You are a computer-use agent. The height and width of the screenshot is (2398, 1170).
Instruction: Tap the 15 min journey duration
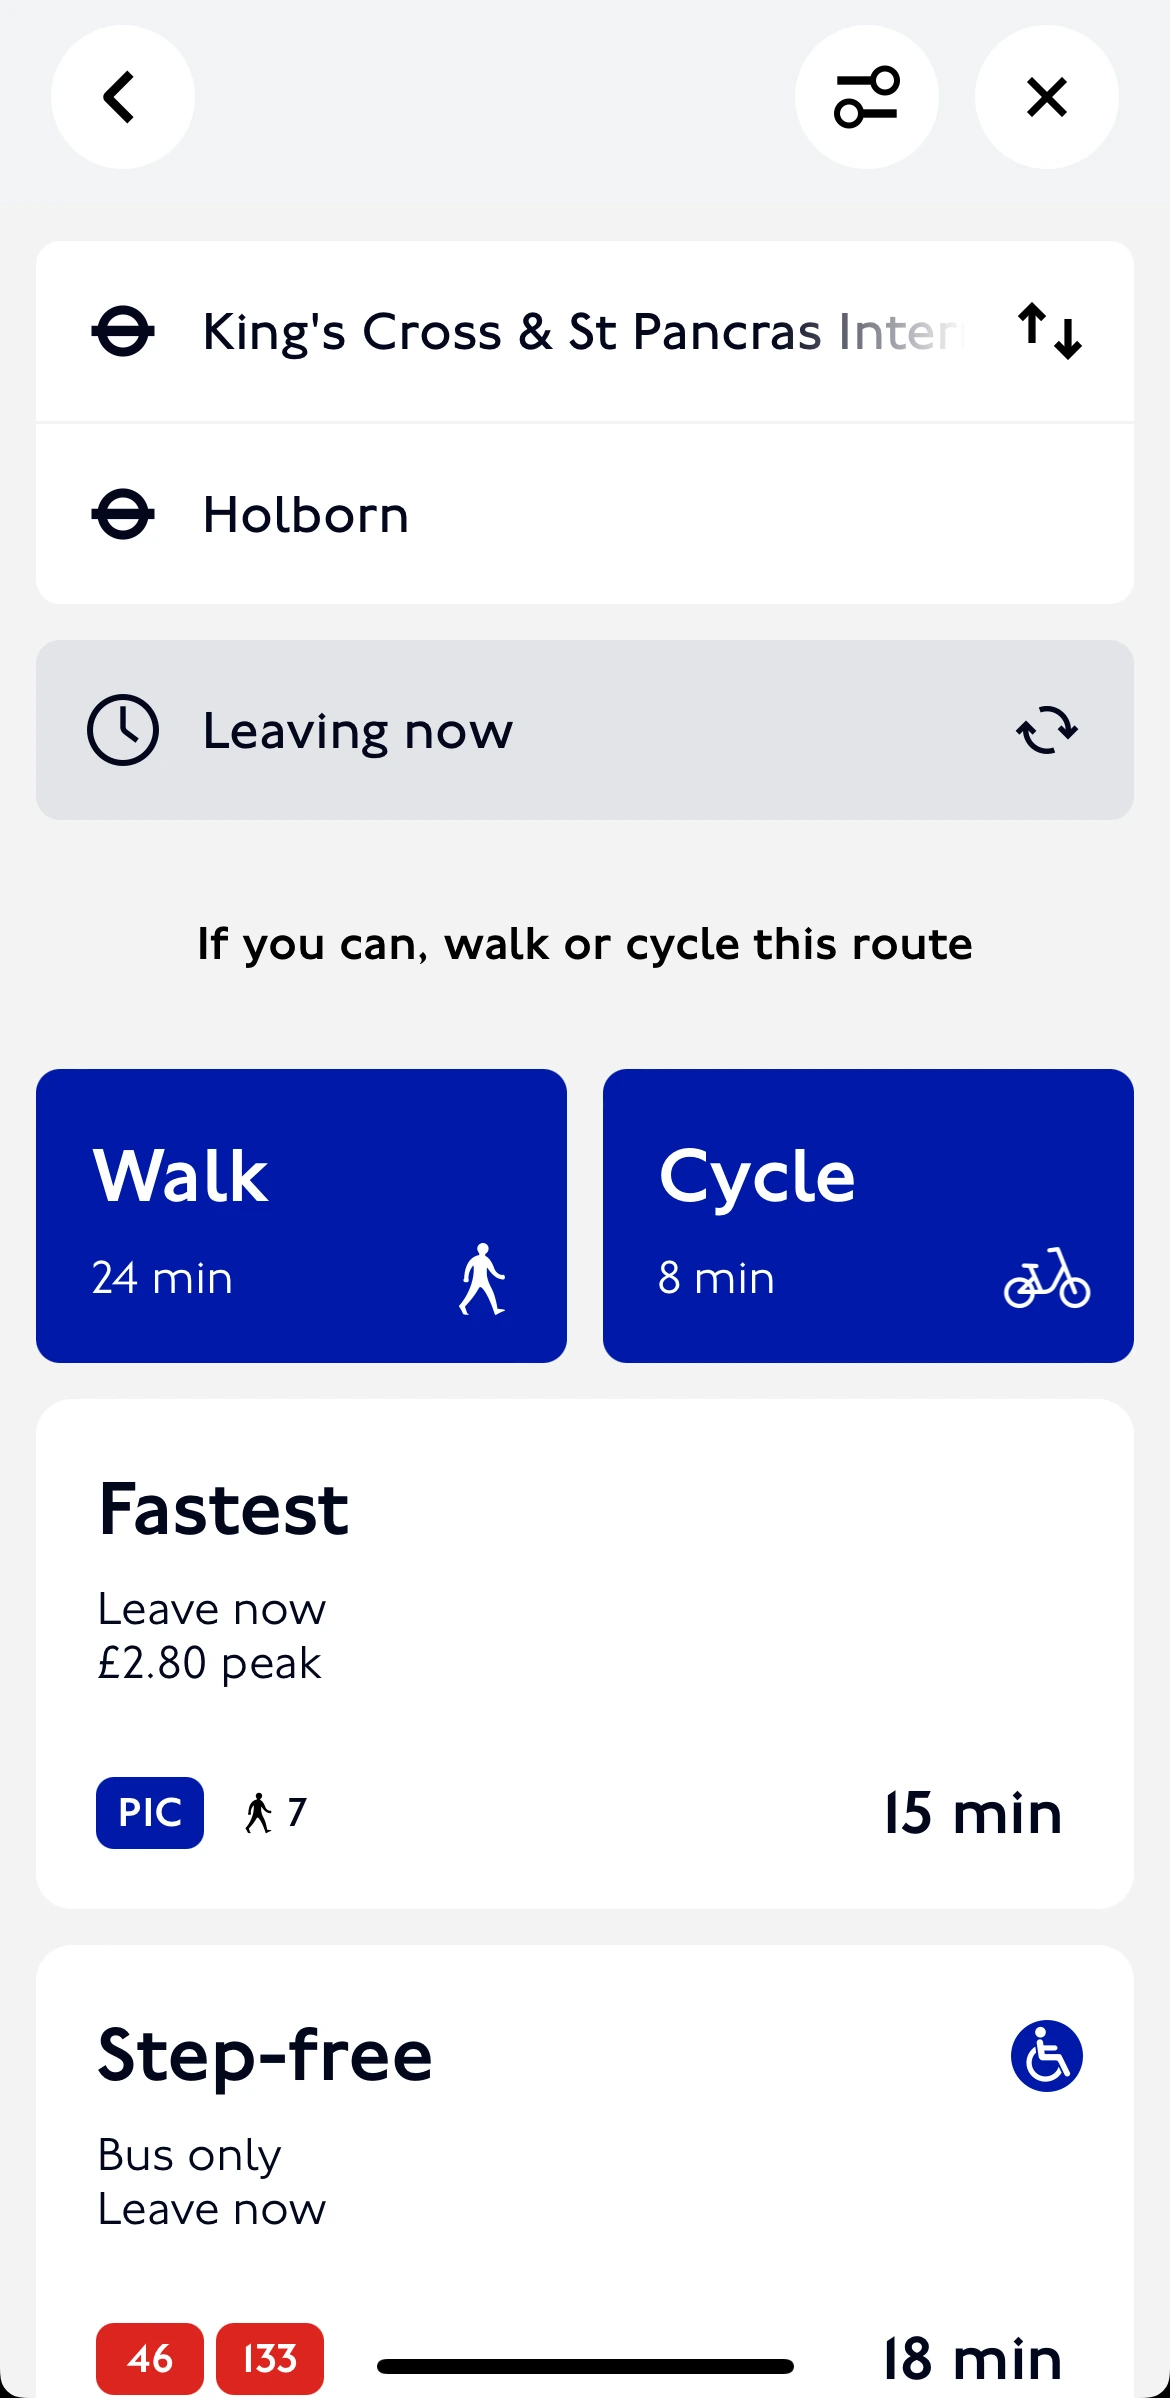(x=972, y=1812)
